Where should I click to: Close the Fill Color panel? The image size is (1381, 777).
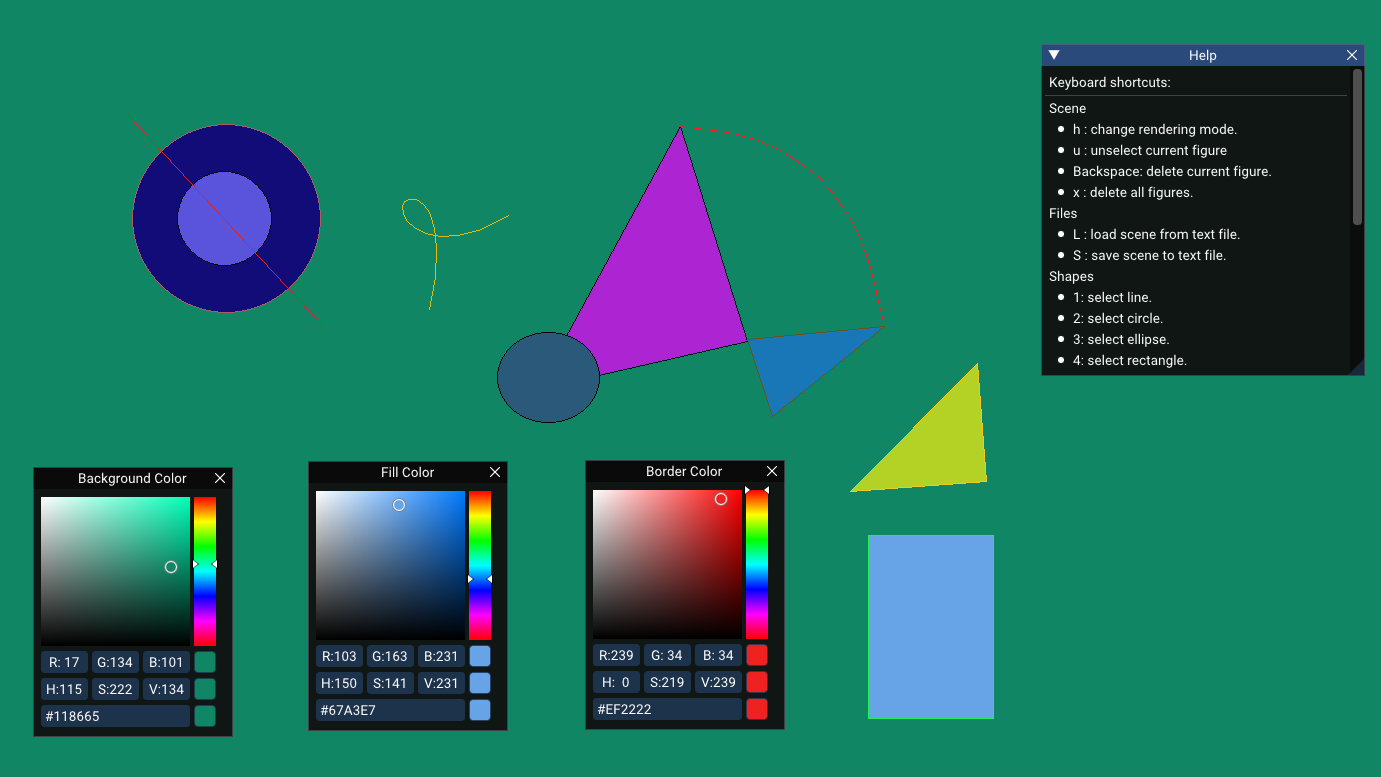click(x=495, y=471)
